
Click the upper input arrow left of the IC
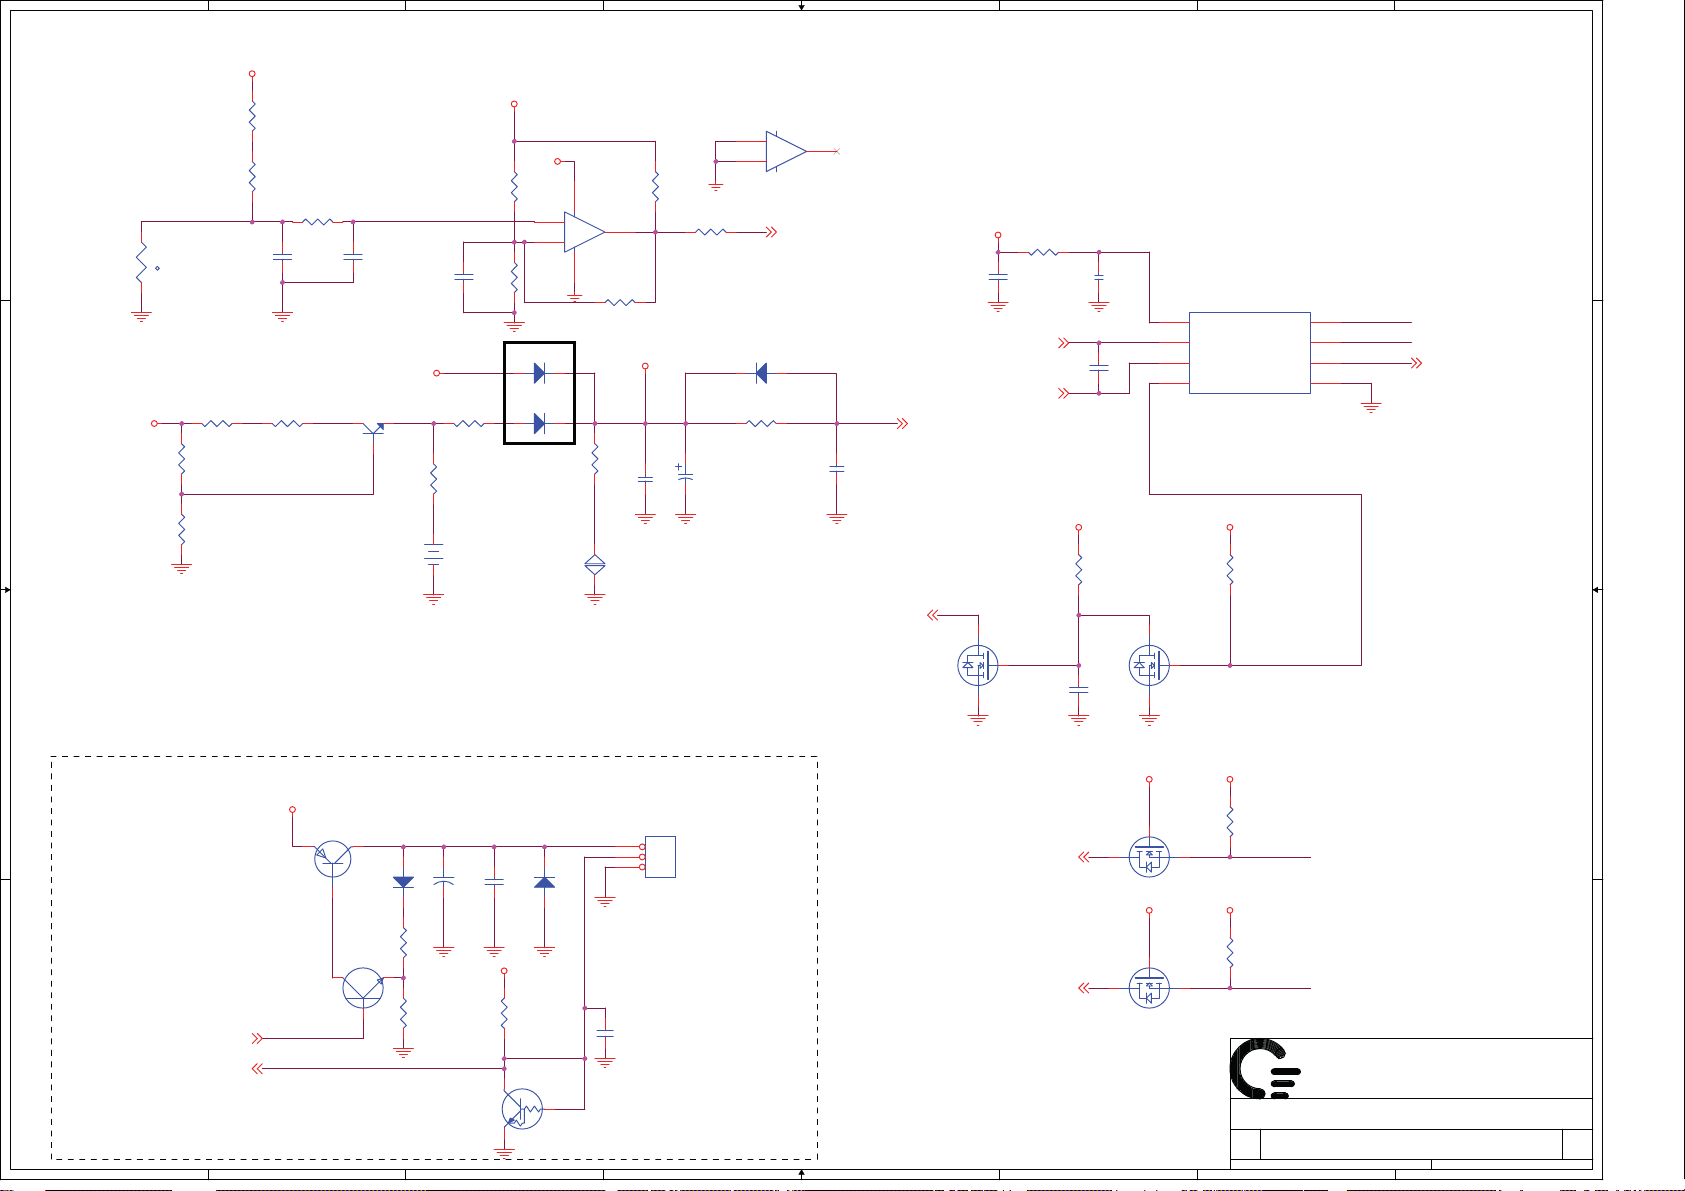(1064, 343)
